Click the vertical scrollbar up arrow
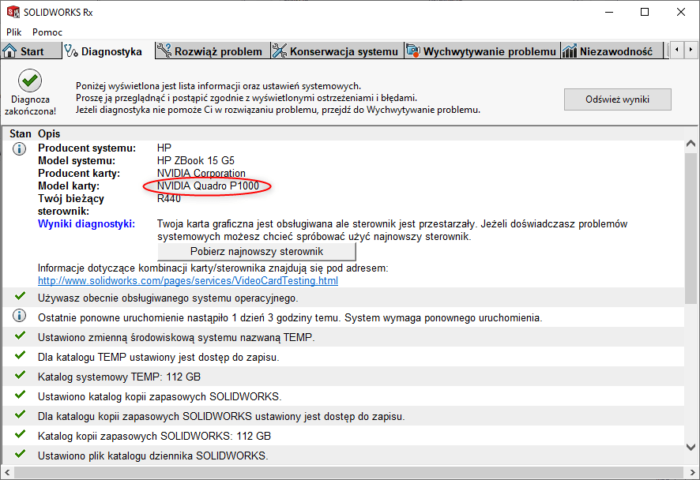This screenshot has height=480, width=700. tap(691, 144)
